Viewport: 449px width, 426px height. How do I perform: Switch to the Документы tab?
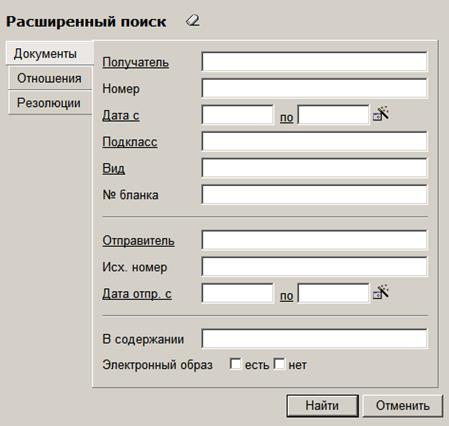tap(49, 53)
